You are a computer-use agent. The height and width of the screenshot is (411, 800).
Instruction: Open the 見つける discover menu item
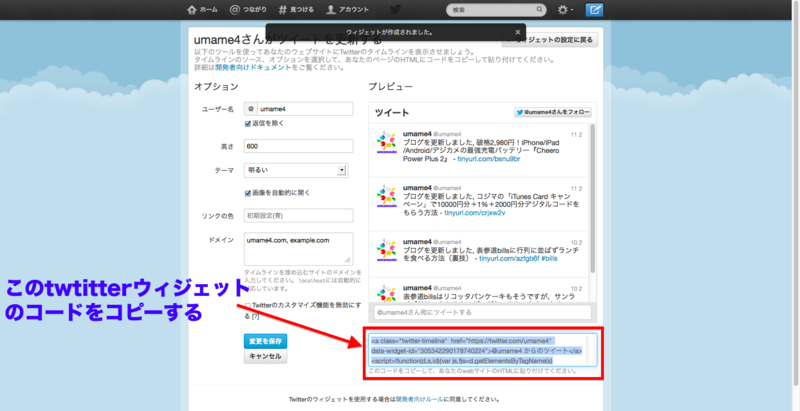(x=296, y=10)
